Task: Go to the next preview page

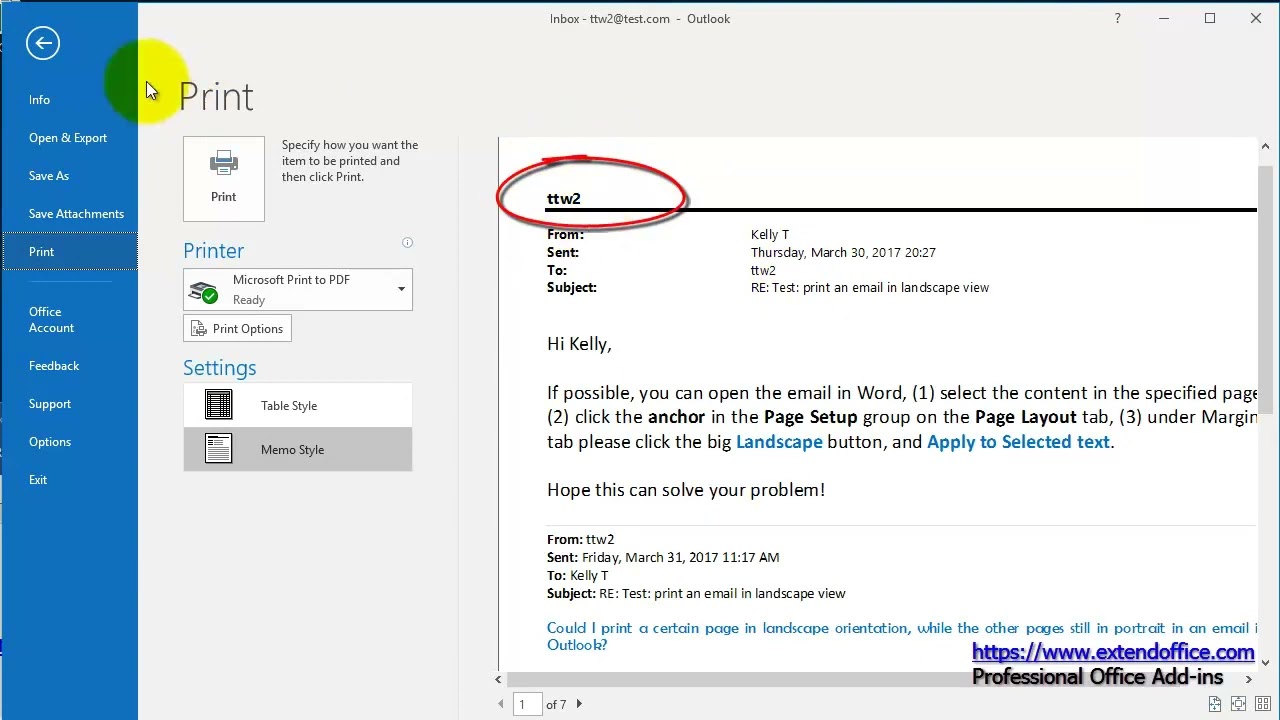Action: [x=579, y=704]
